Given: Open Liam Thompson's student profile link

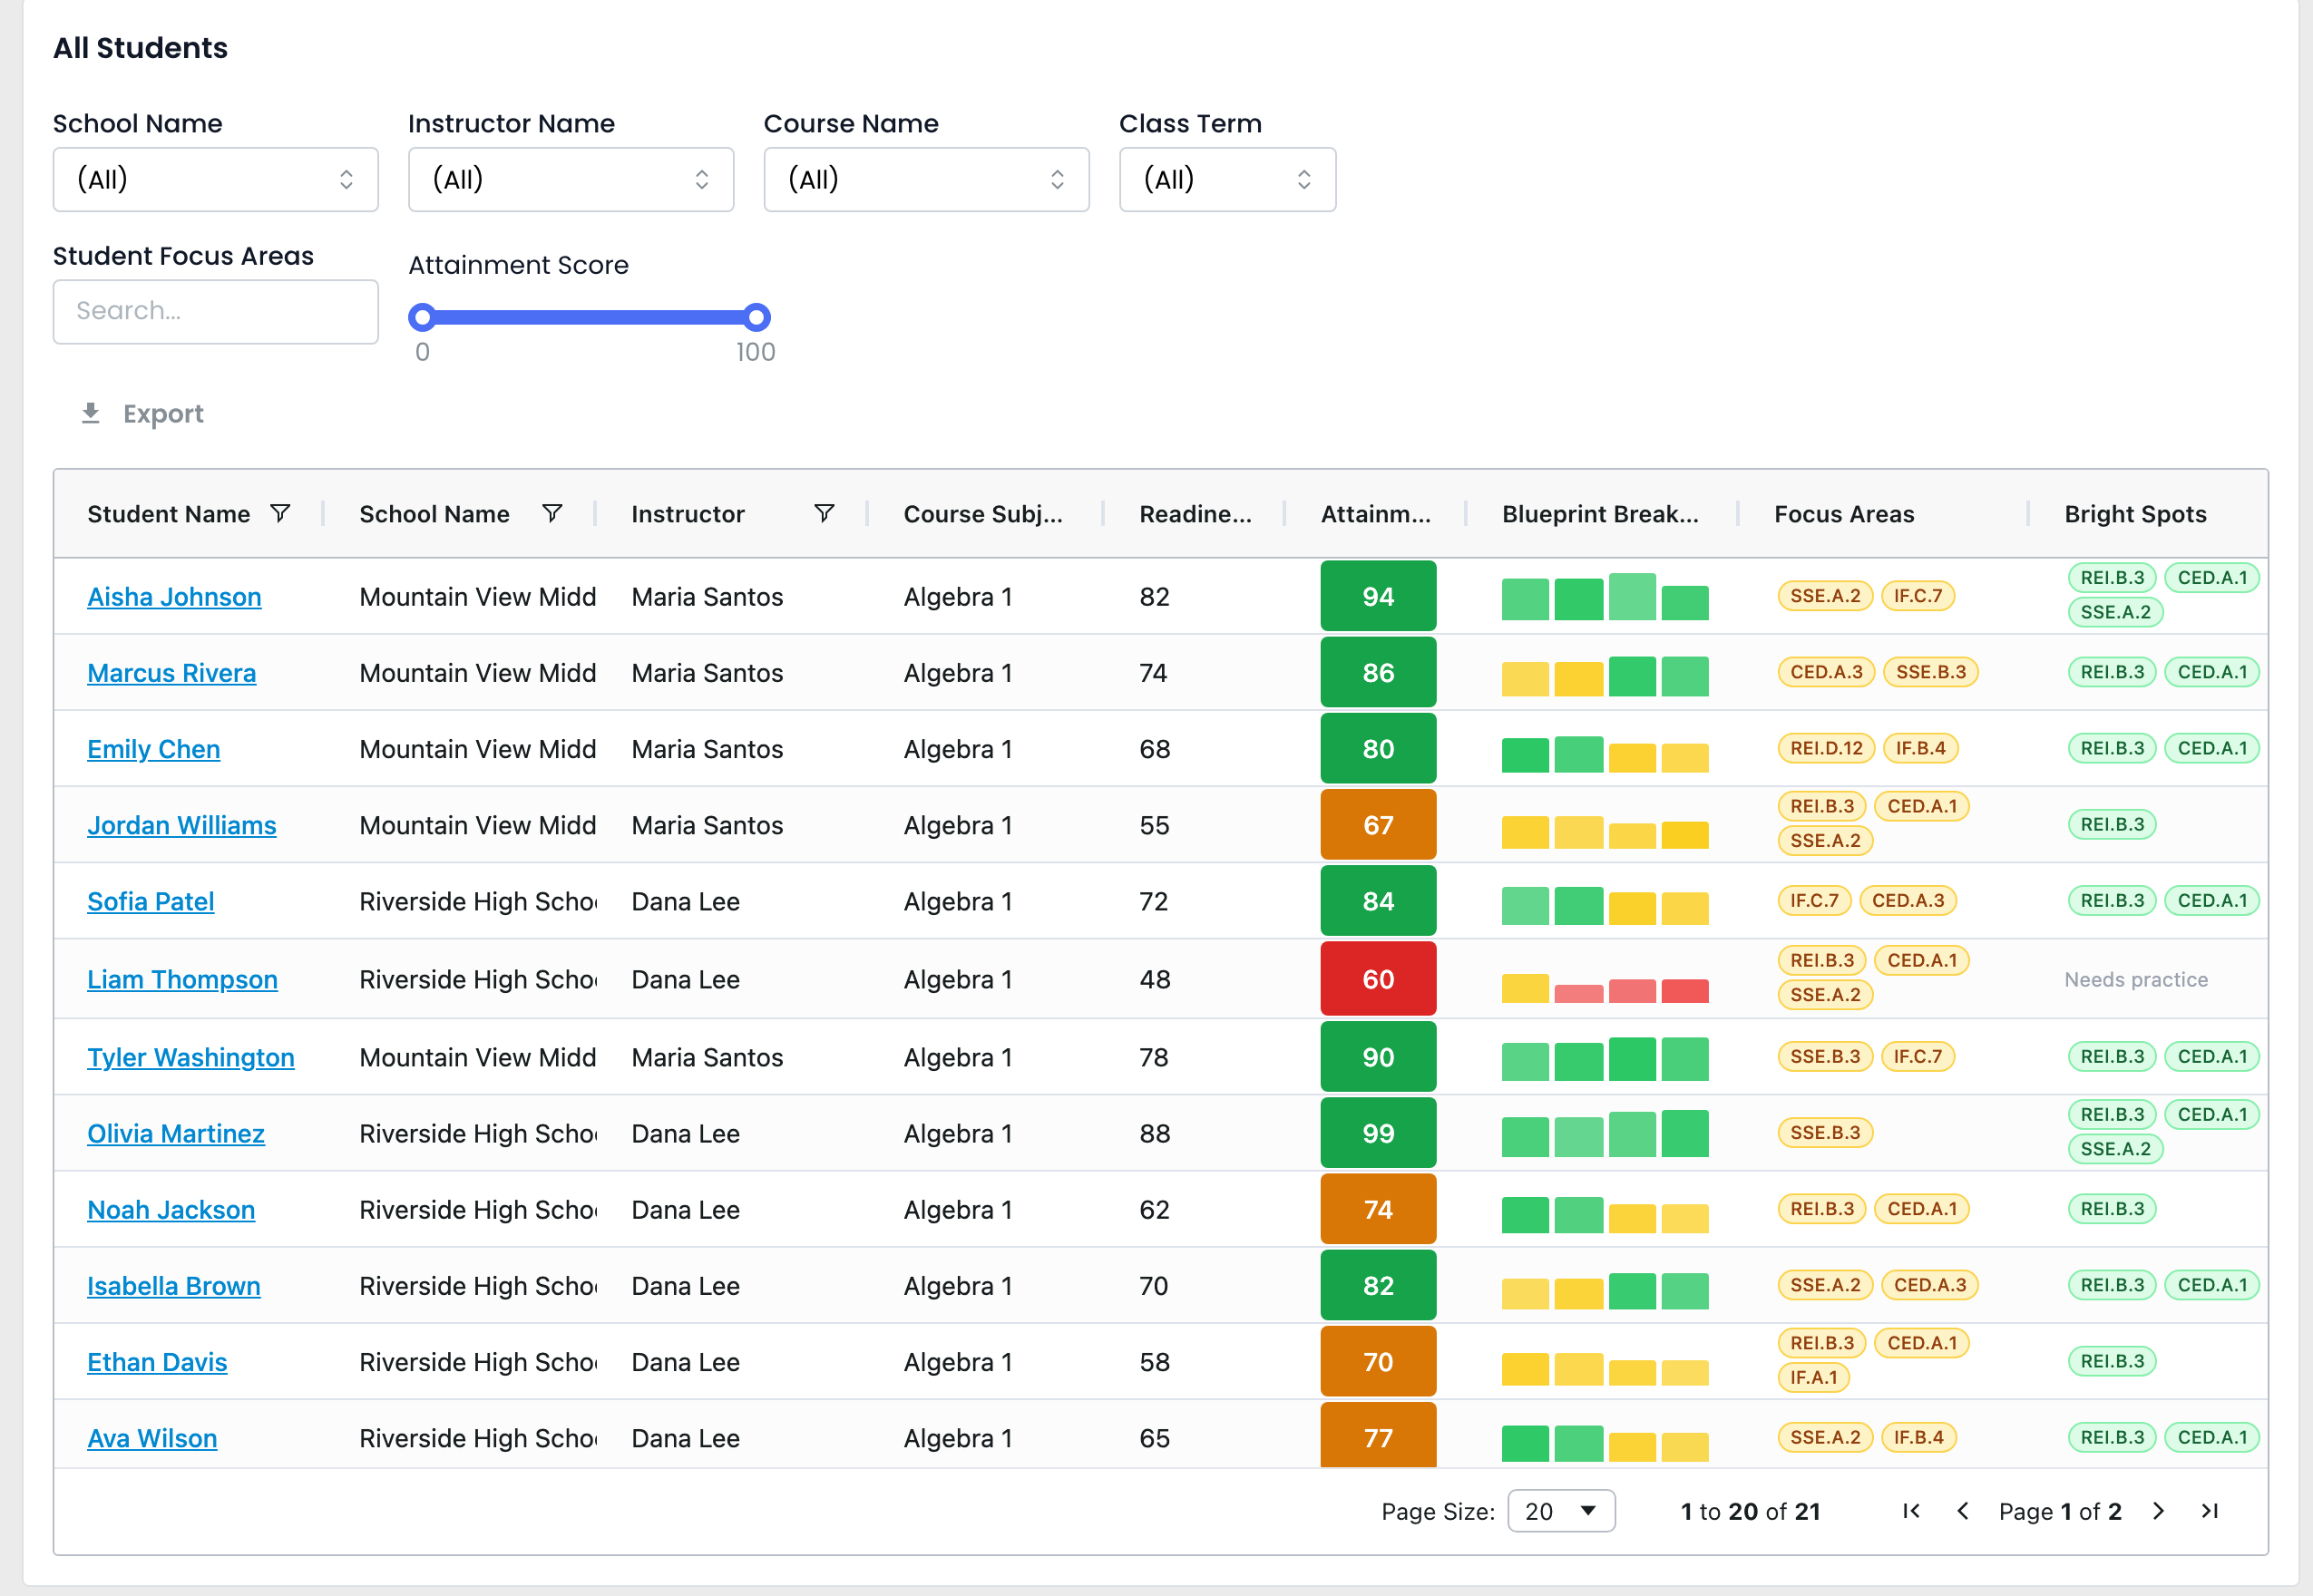Looking at the screenshot, I should 182,979.
